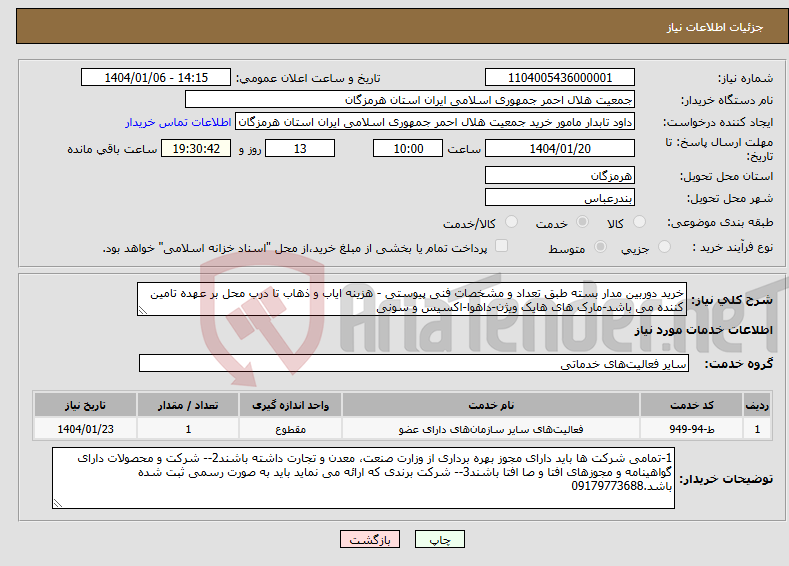The height and width of the screenshot is (566, 789).
Task: Click the نام خدمت column header
Action: coord(491,405)
